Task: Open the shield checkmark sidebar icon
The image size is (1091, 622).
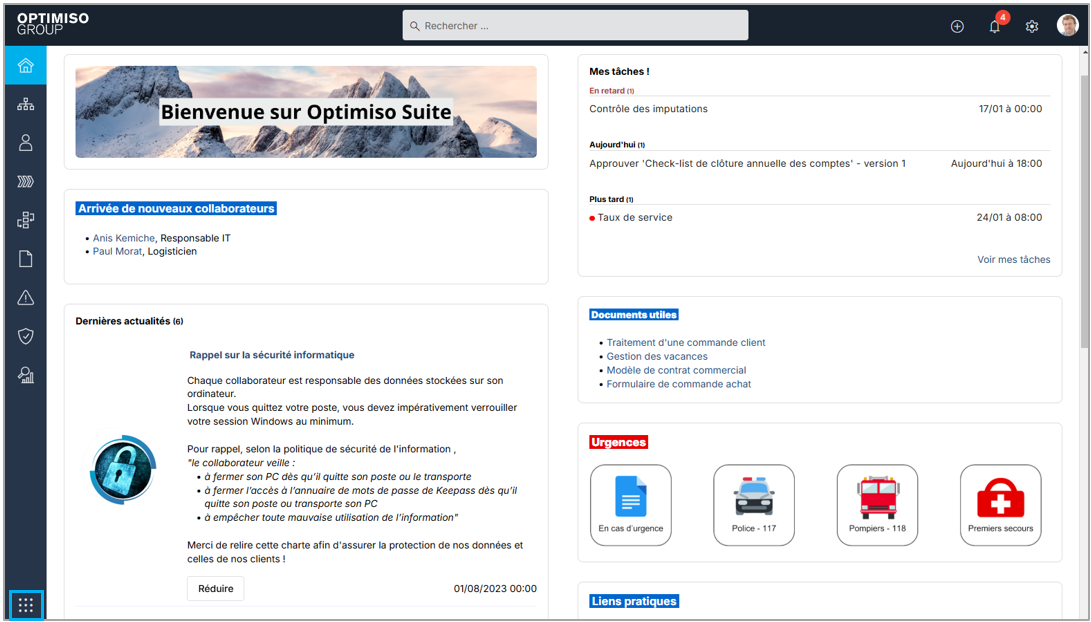Action: coord(26,336)
